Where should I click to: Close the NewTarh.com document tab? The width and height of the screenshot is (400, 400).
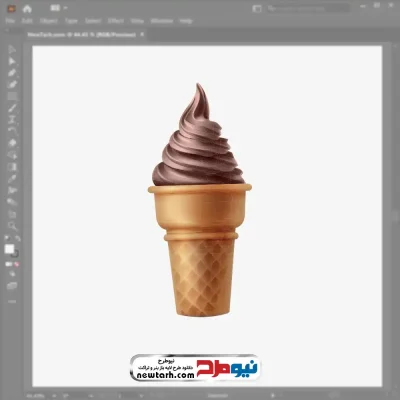coord(142,34)
